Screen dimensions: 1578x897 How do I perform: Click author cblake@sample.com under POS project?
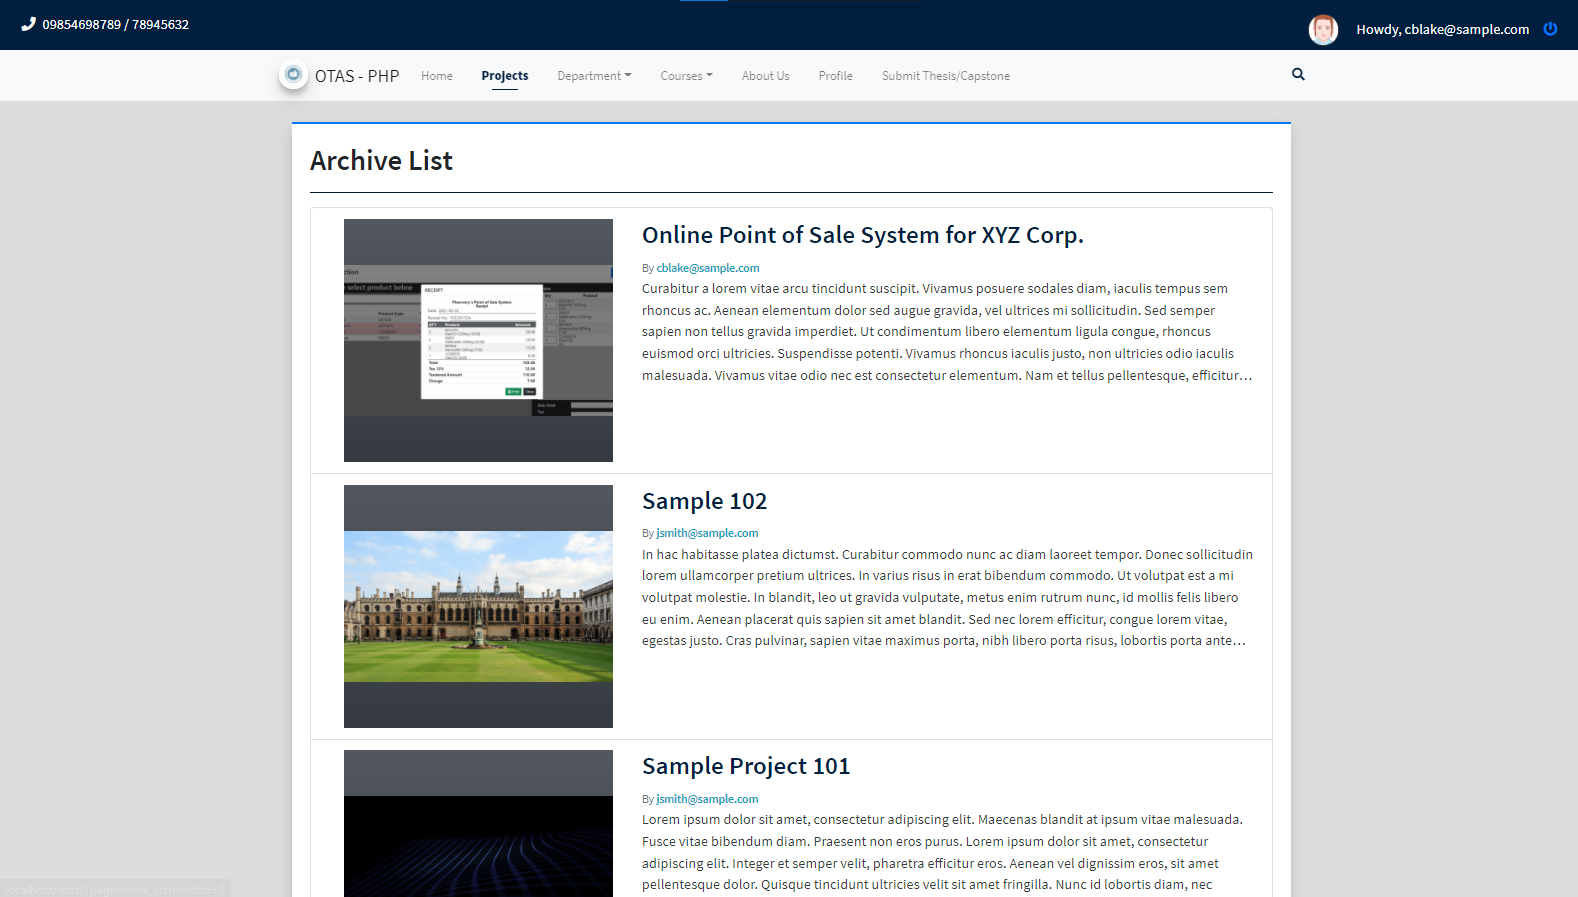pos(708,268)
